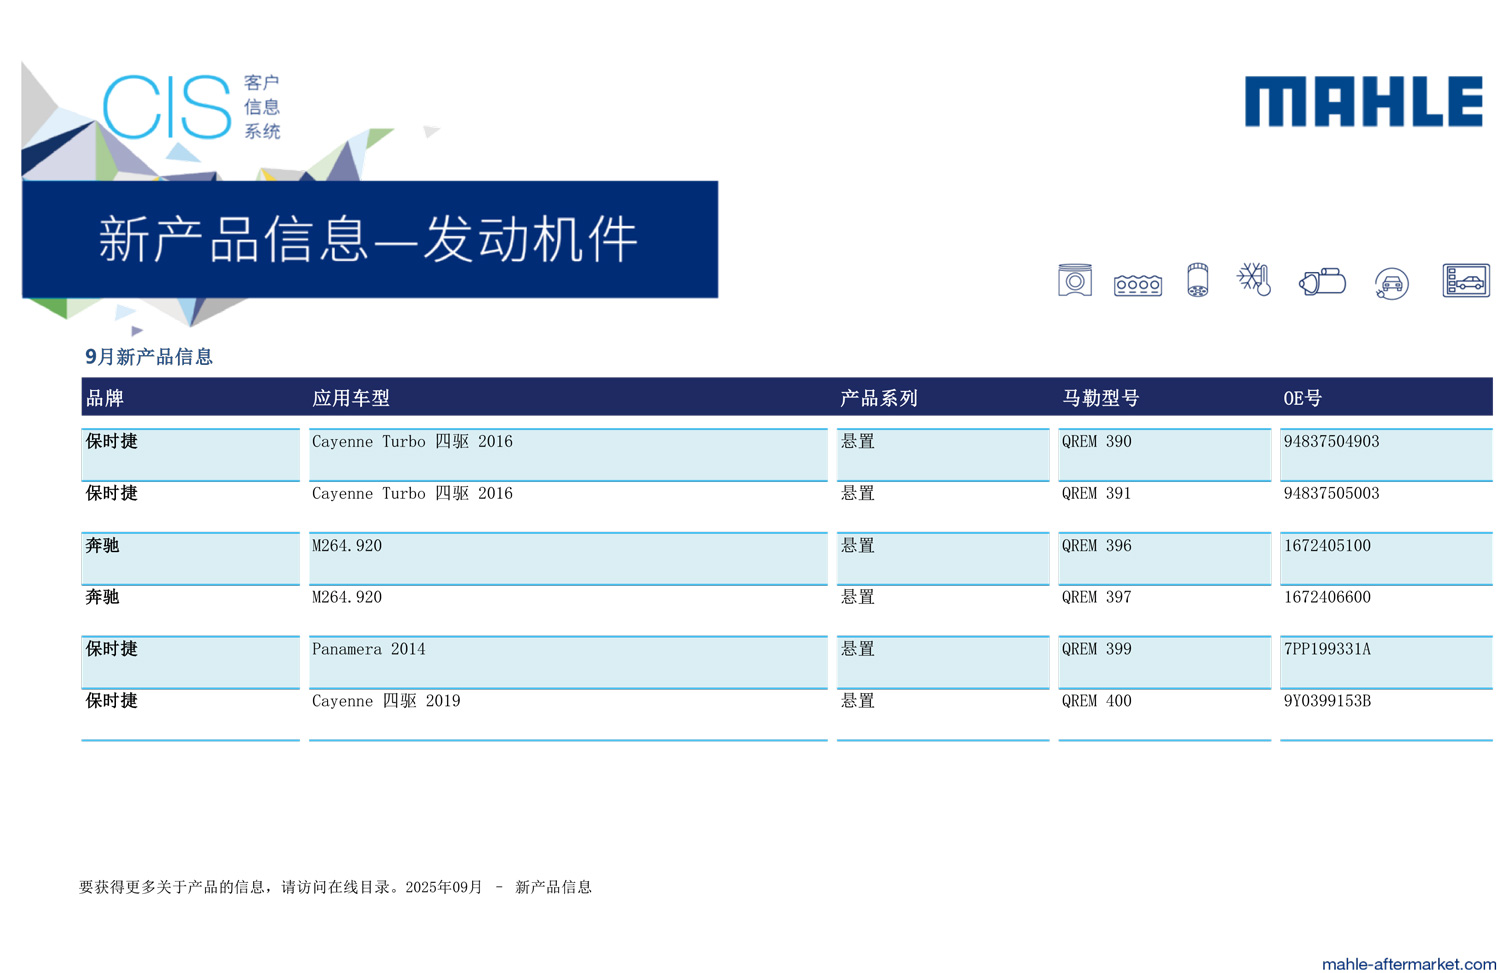Screen dimensions: 1500x973
Task: Click the Panamera 2014 vehicle cell
Action: 368,650
